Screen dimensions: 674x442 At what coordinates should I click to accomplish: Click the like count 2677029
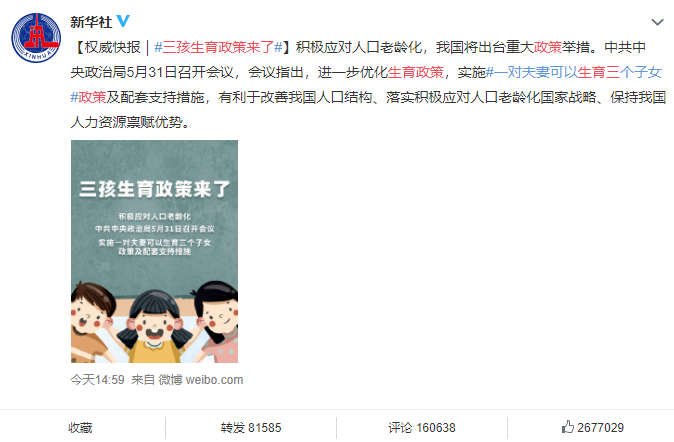(x=600, y=427)
